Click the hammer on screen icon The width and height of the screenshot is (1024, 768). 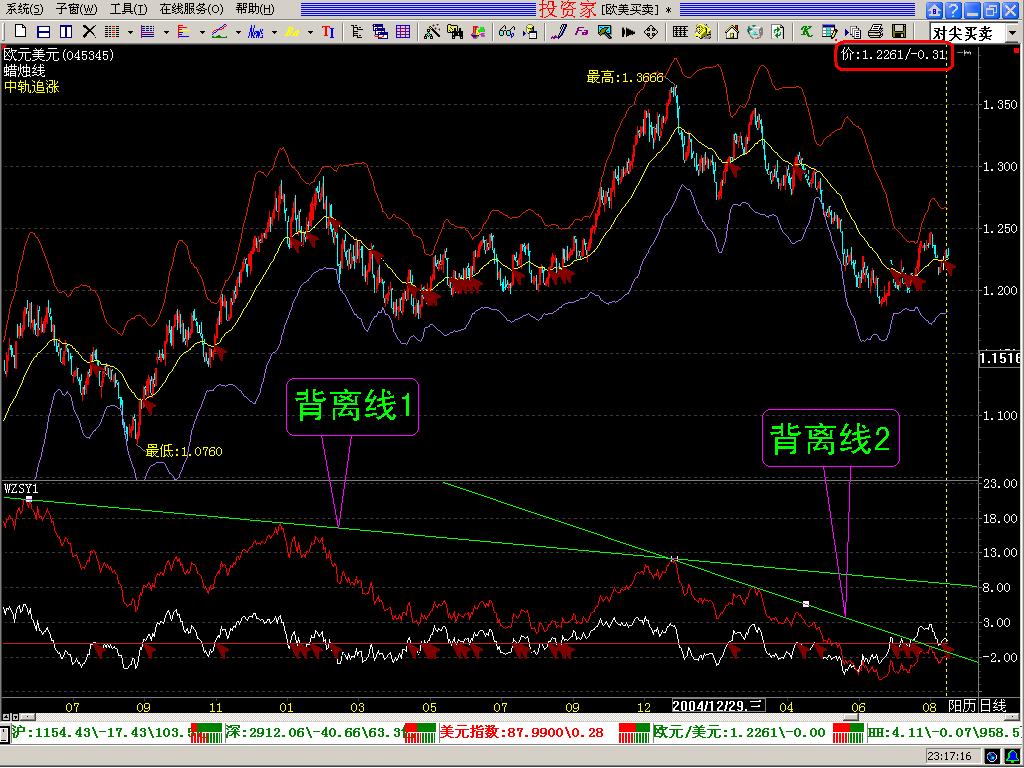pyautogui.click(x=605, y=31)
